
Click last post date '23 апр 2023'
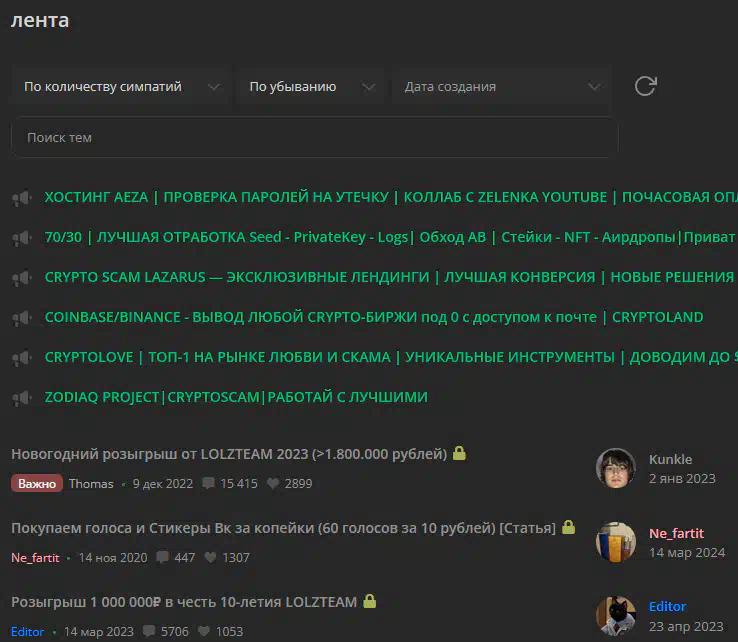point(686,626)
